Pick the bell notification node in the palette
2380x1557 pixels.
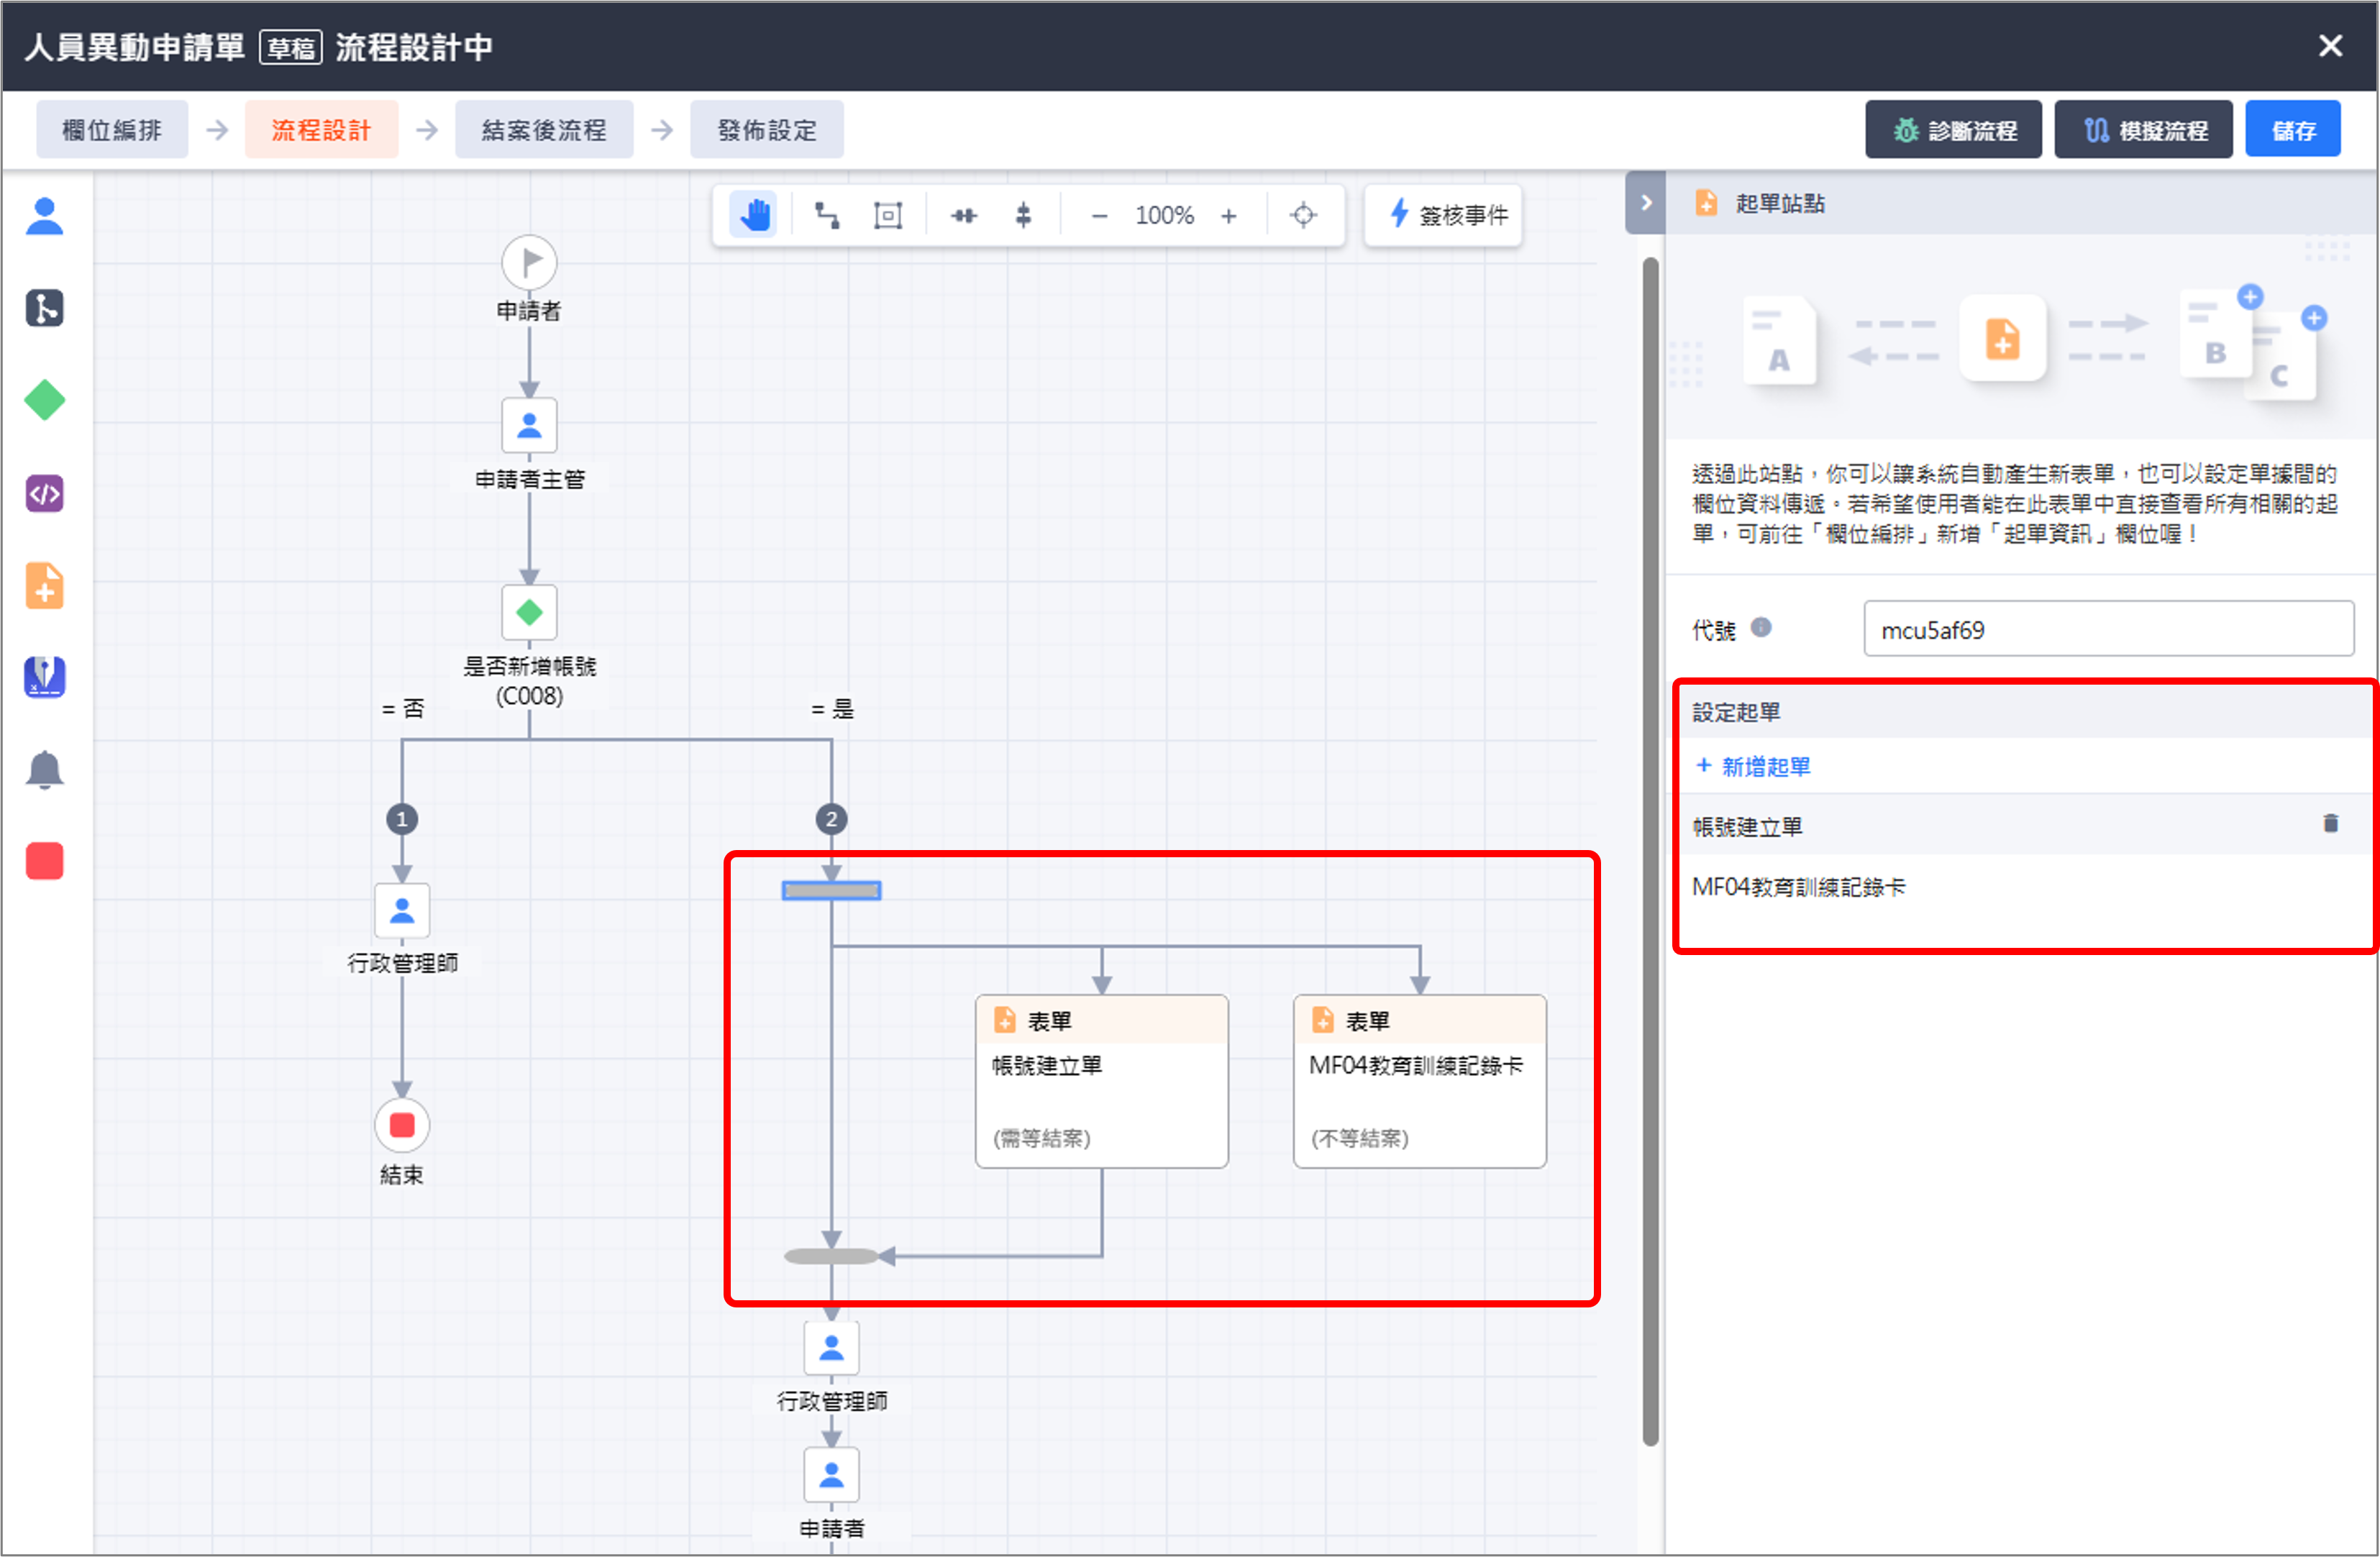pos(44,770)
